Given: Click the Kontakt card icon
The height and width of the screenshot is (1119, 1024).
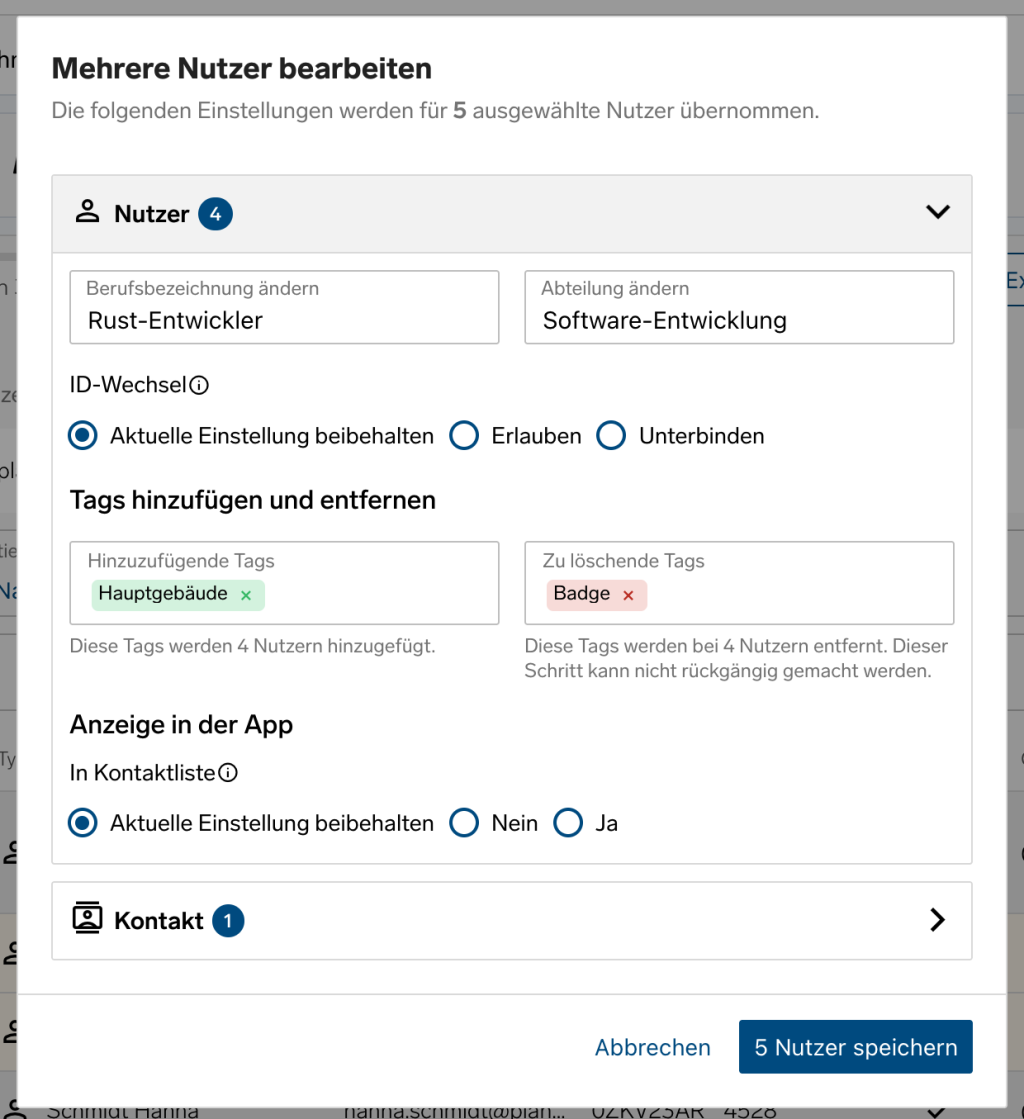Looking at the screenshot, I should pos(88,919).
